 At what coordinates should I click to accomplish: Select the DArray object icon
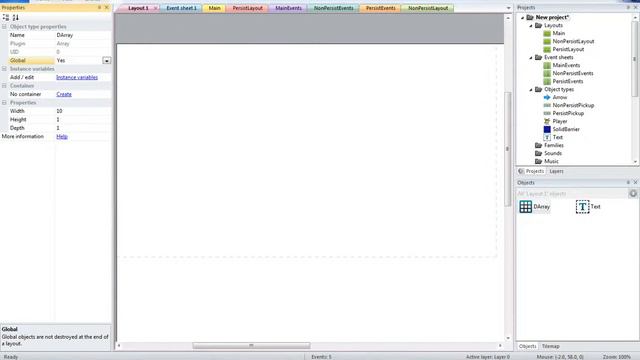click(525, 207)
